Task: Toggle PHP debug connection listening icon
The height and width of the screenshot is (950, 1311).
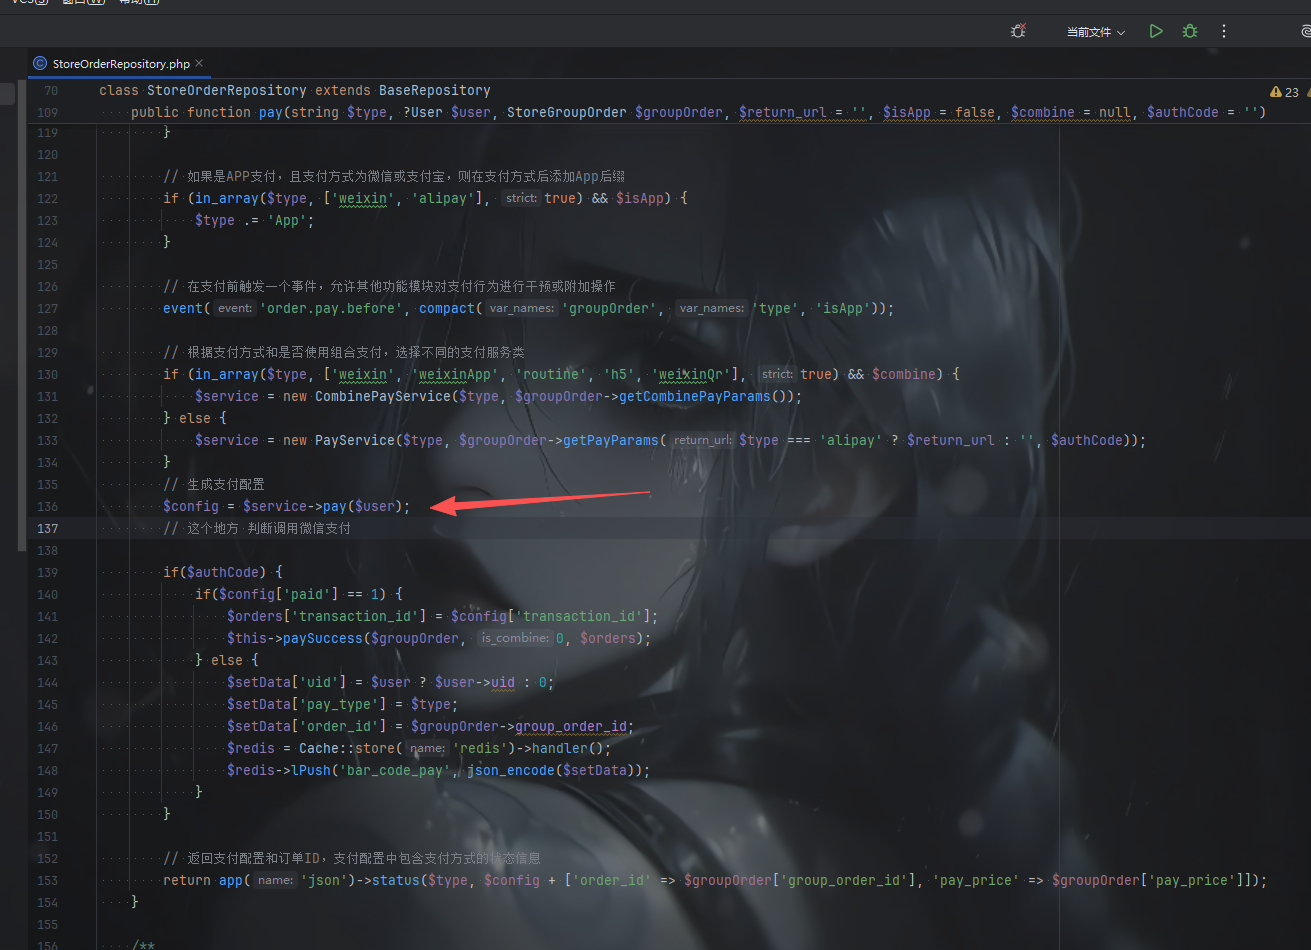Action: (x=1018, y=32)
